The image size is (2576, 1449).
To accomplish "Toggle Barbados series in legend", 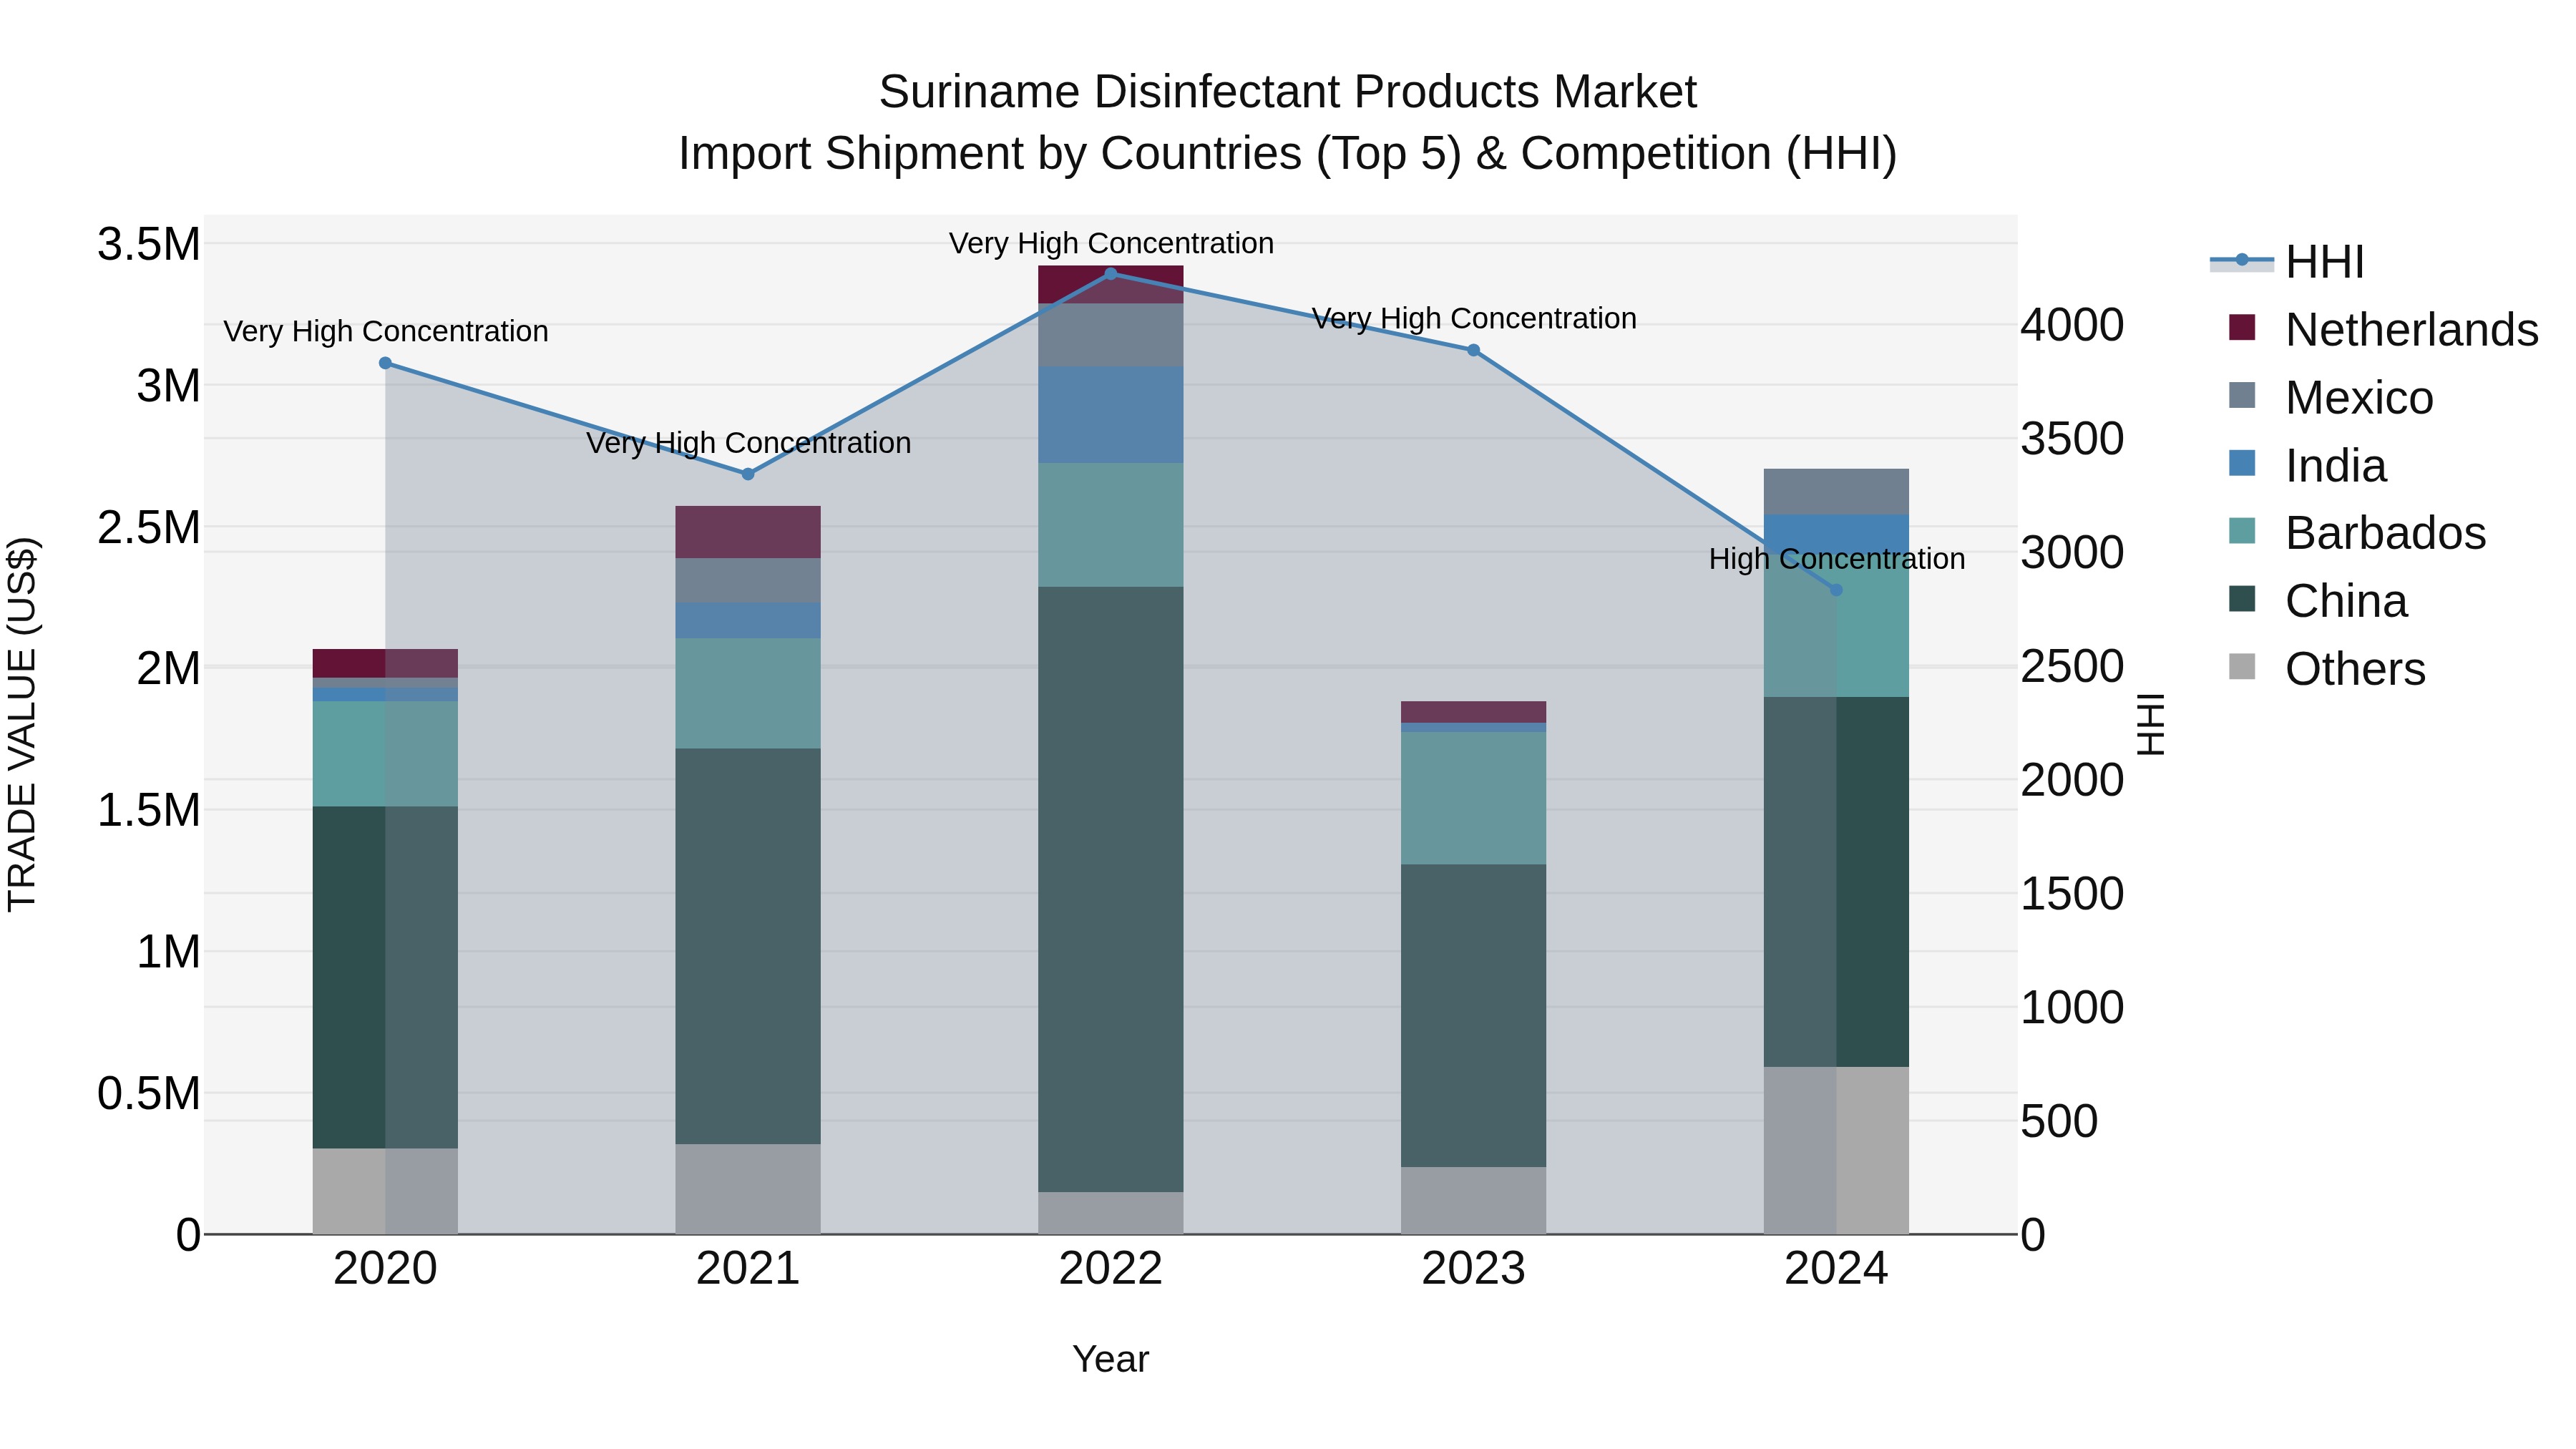I will tap(2357, 533).
